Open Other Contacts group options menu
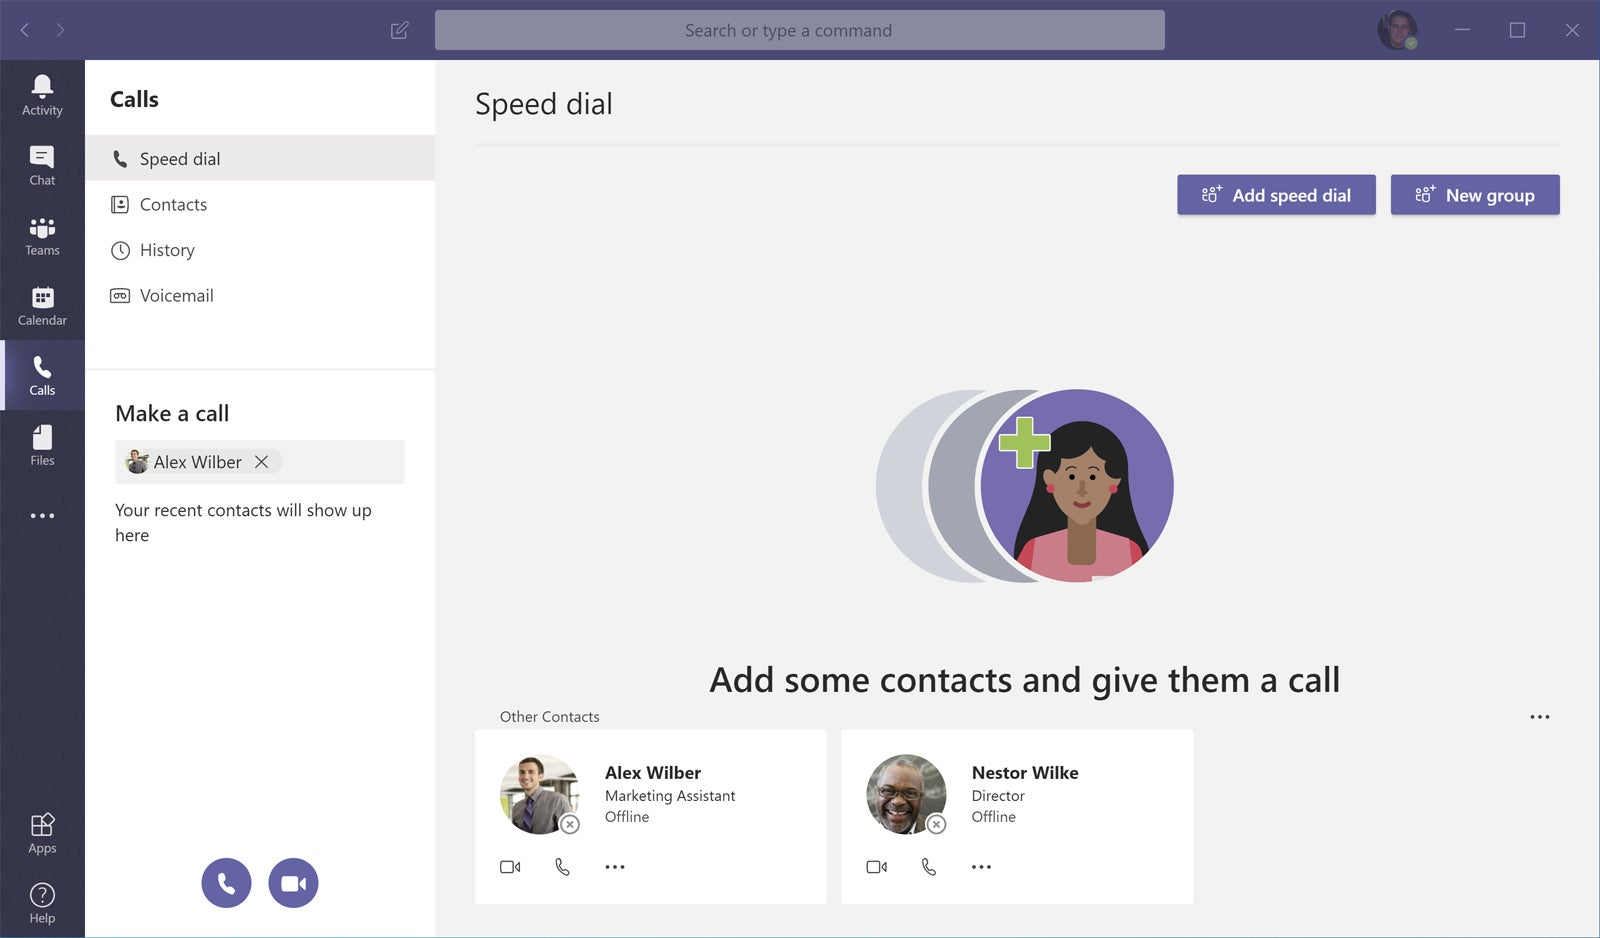 click(x=1540, y=717)
